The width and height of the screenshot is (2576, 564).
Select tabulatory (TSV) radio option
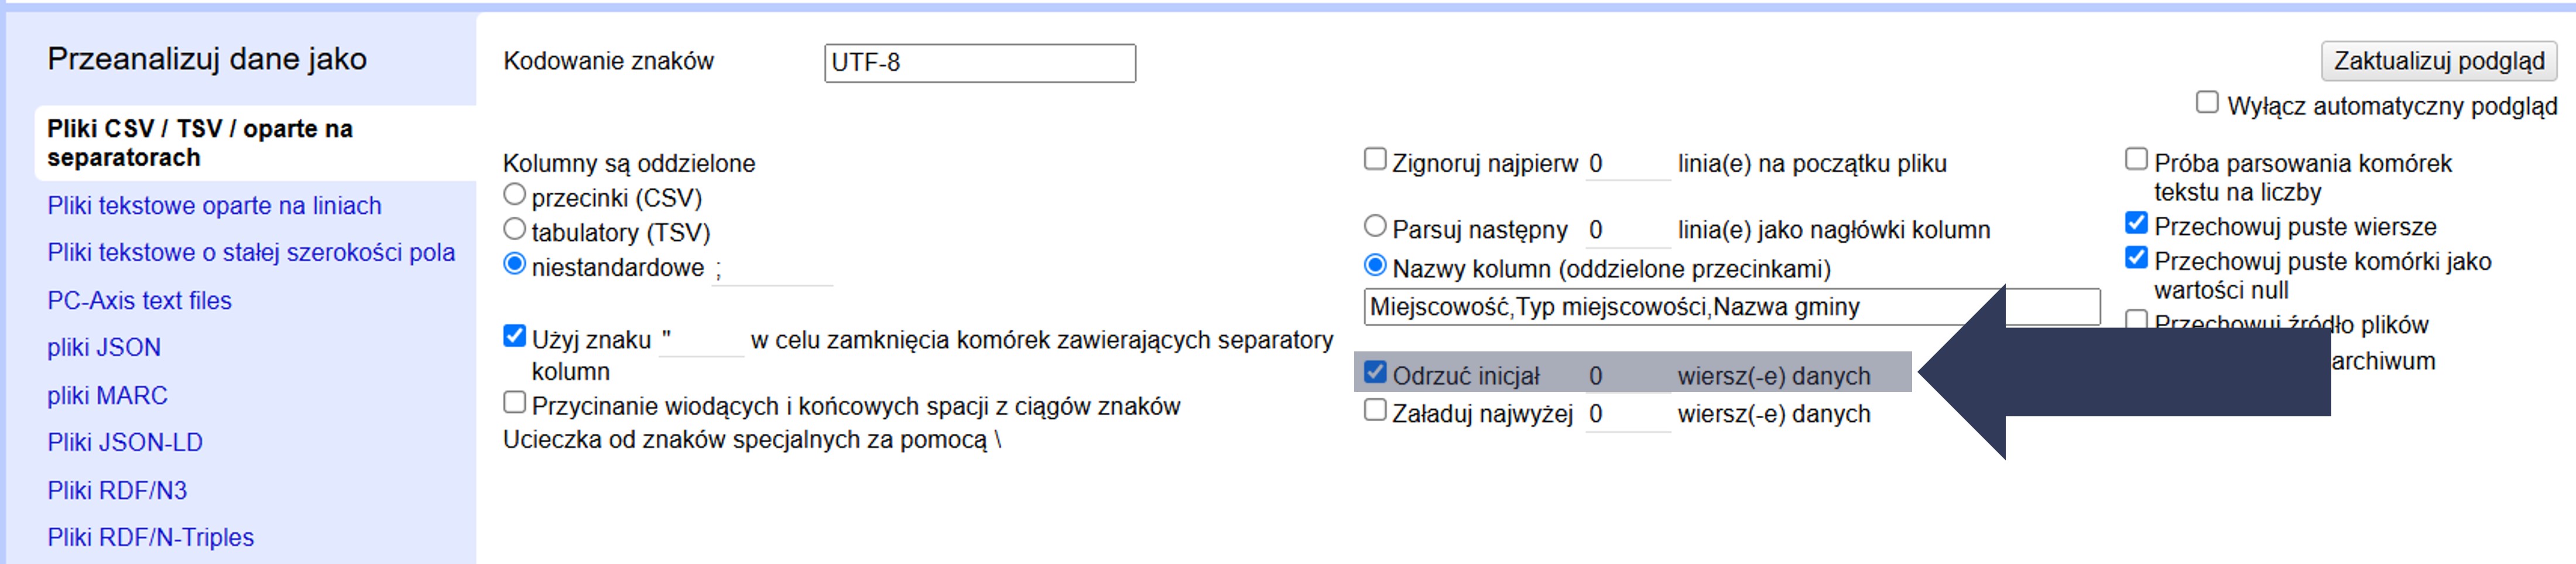point(514,230)
